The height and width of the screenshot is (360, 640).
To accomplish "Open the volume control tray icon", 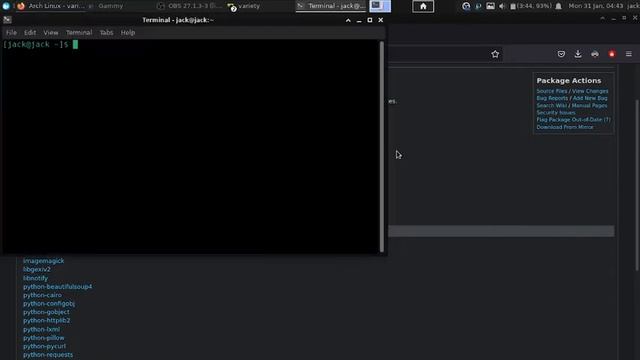I will [x=502, y=6].
